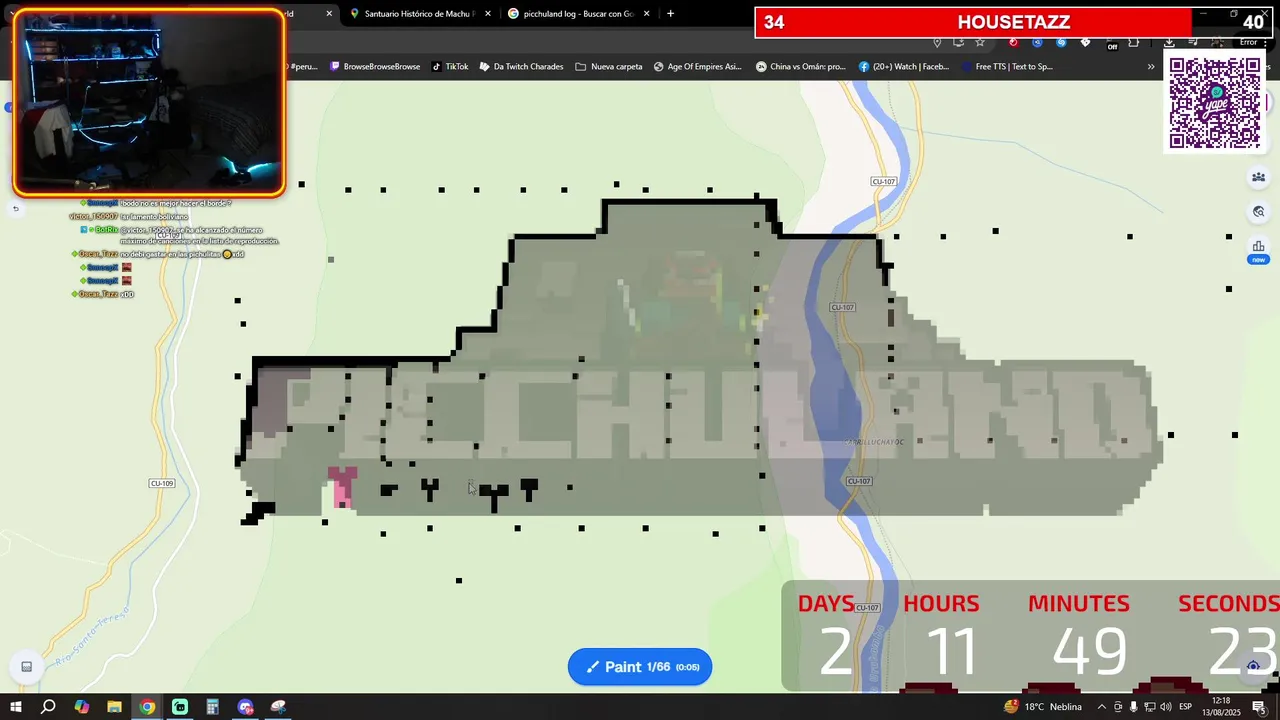The width and height of the screenshot is (1280, 720).
Task: Open Windows taskbar search
Action: [48, 707]
